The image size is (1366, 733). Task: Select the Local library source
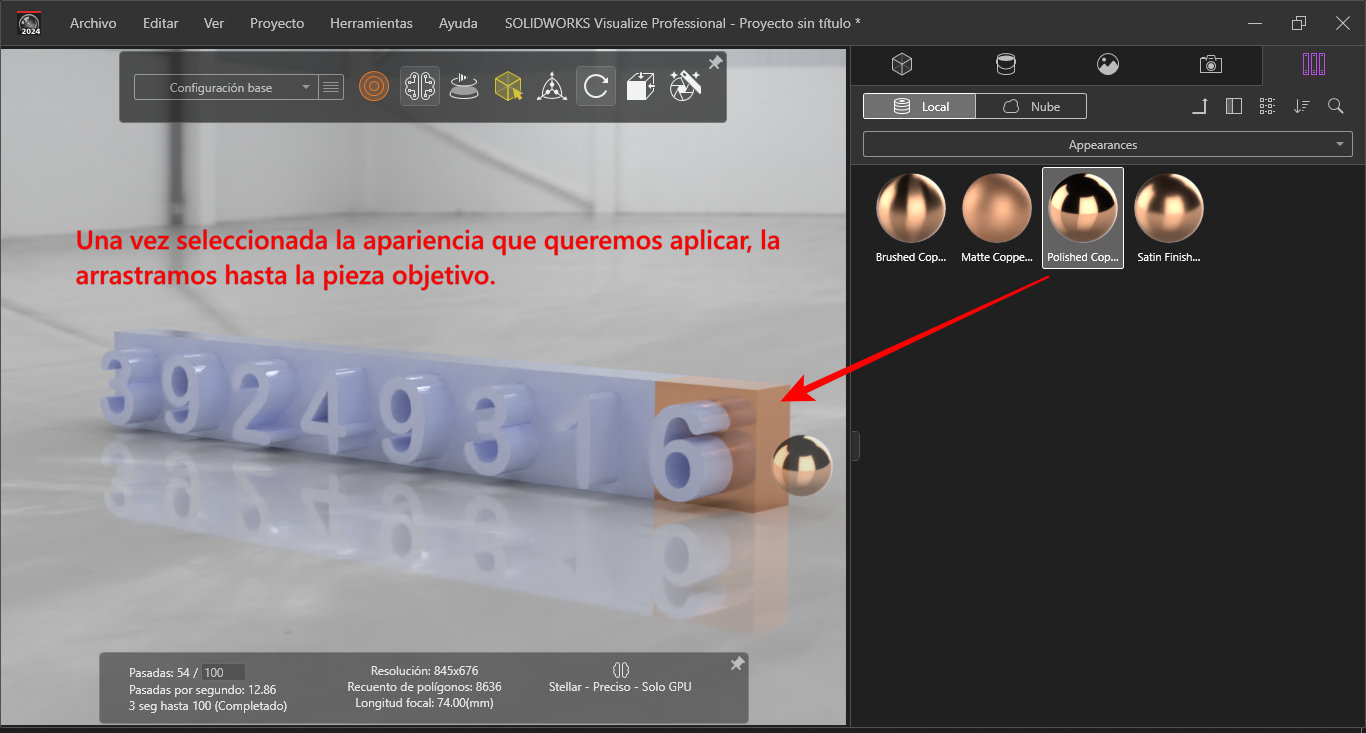pyautogui.click(x=919, y=106)
